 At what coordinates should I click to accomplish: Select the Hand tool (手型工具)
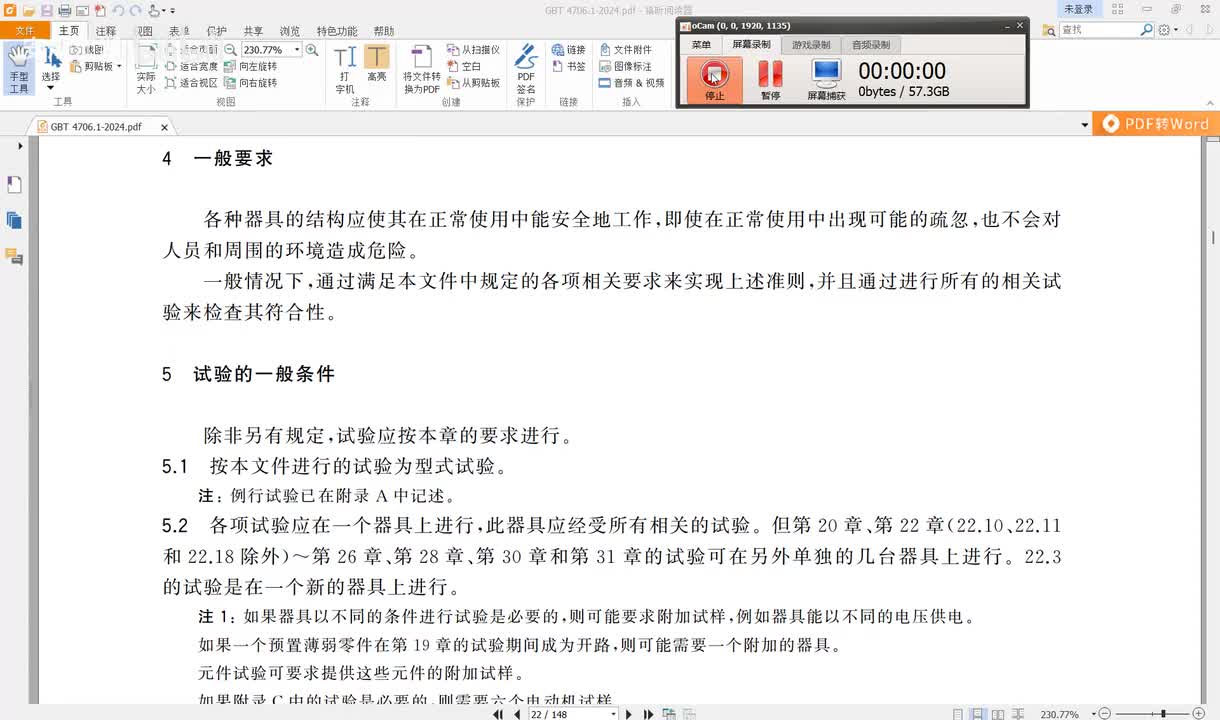pos(19,69)
